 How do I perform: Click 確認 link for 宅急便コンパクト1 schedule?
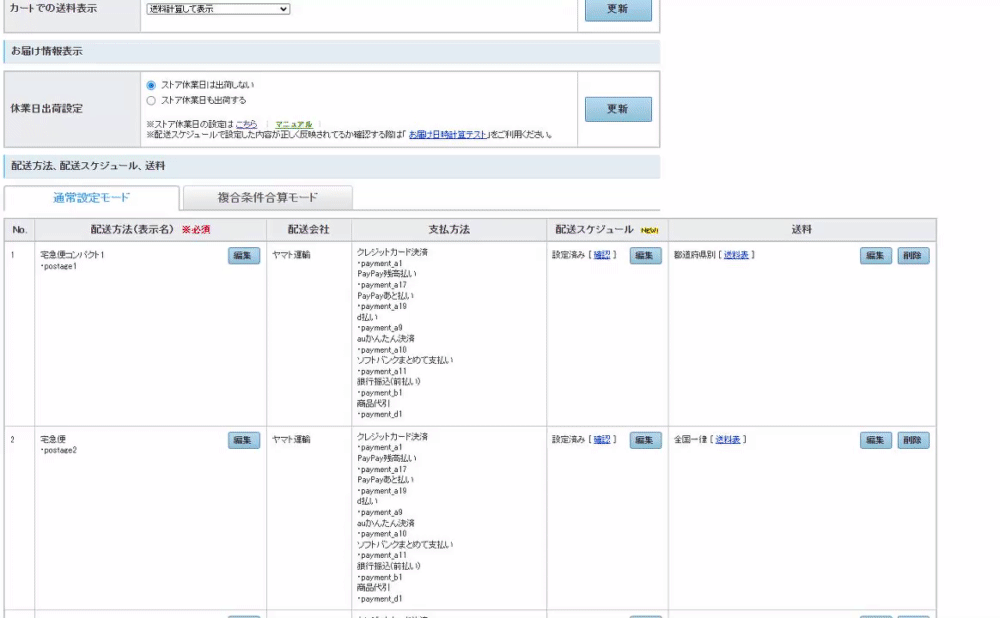[601, 256]
